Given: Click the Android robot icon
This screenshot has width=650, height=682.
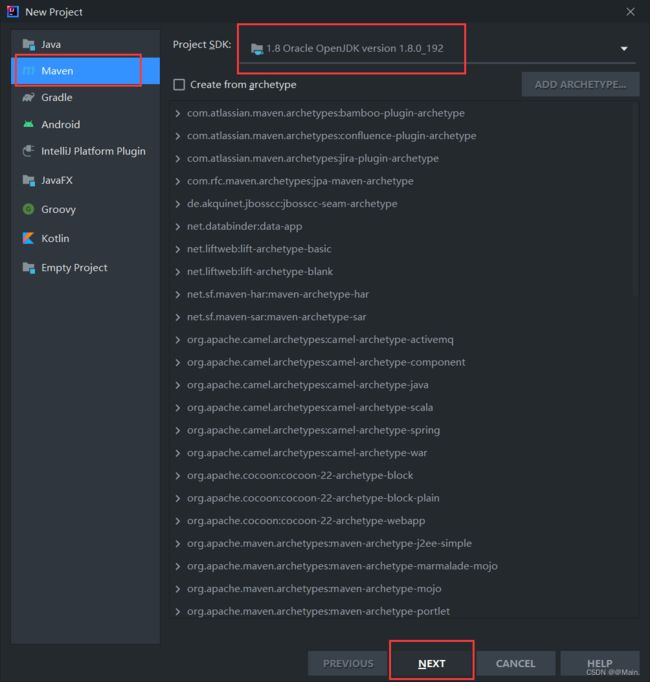Looking at the screenshot, I should (x=29, y=124).
